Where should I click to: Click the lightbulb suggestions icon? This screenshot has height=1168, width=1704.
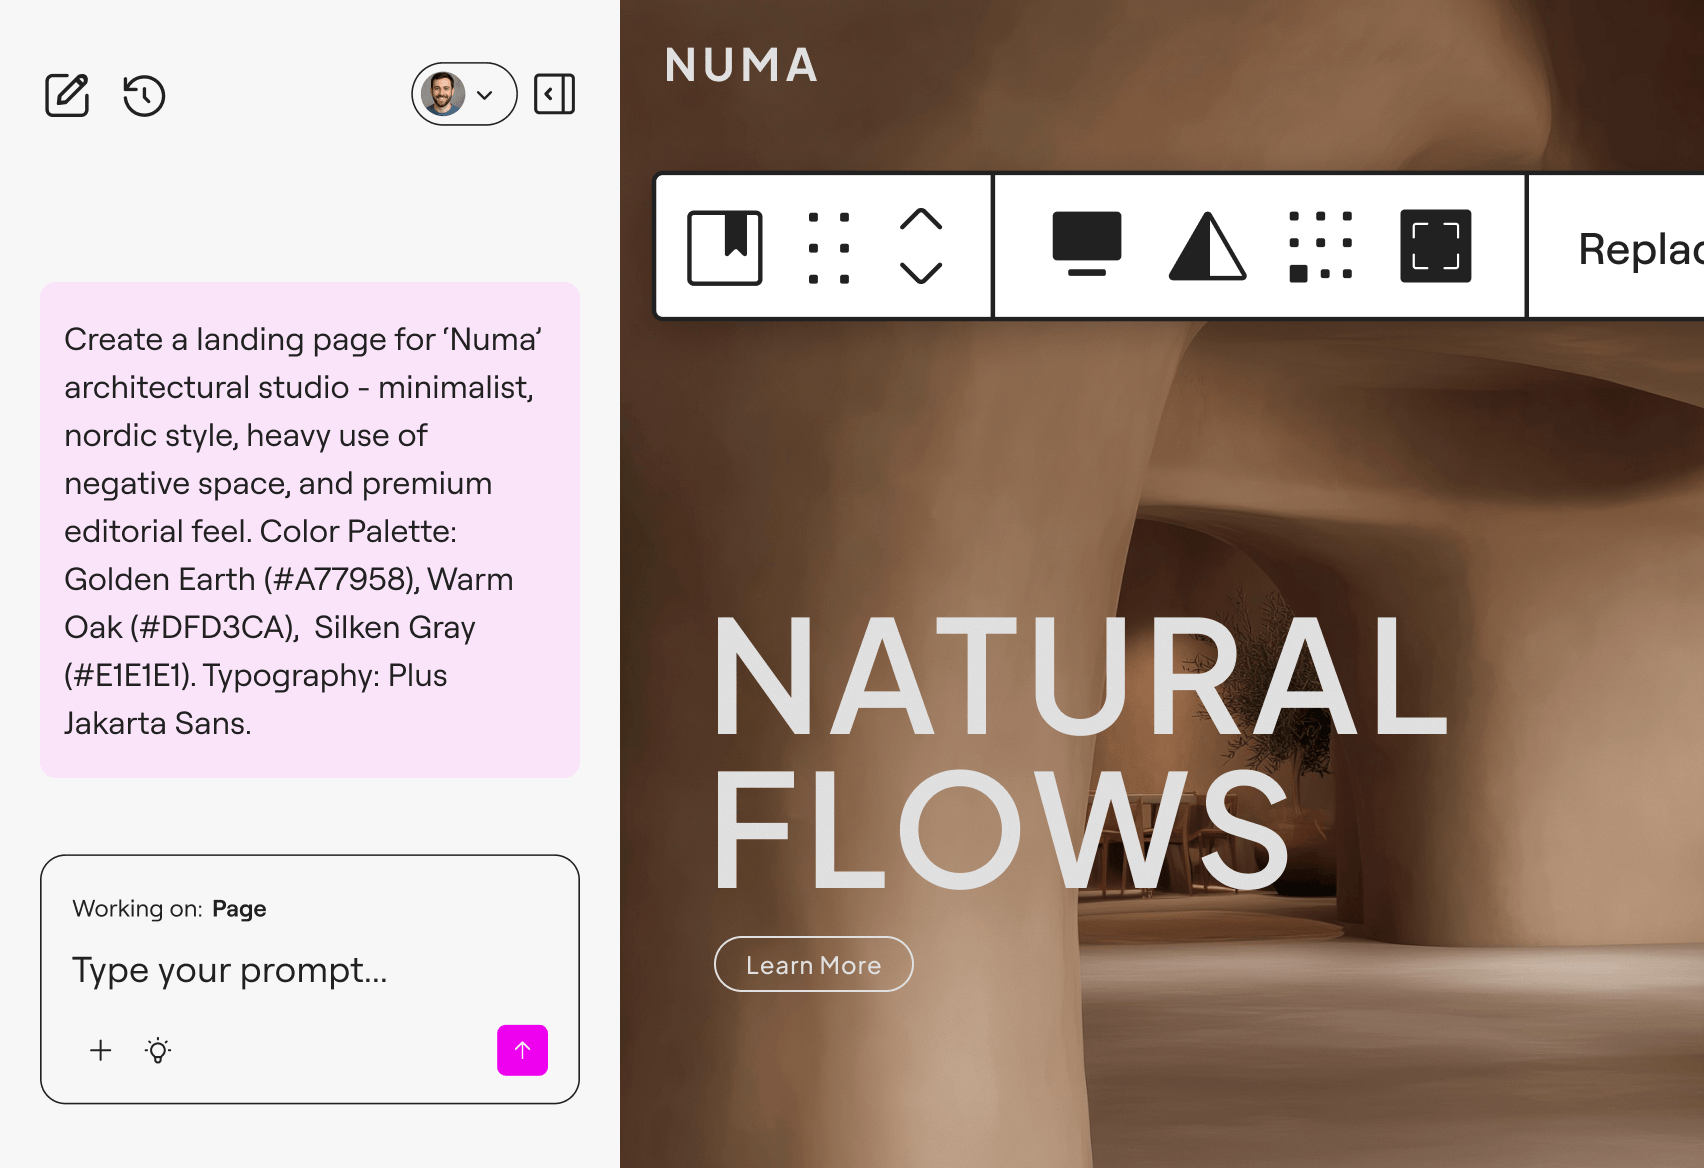158,1050
